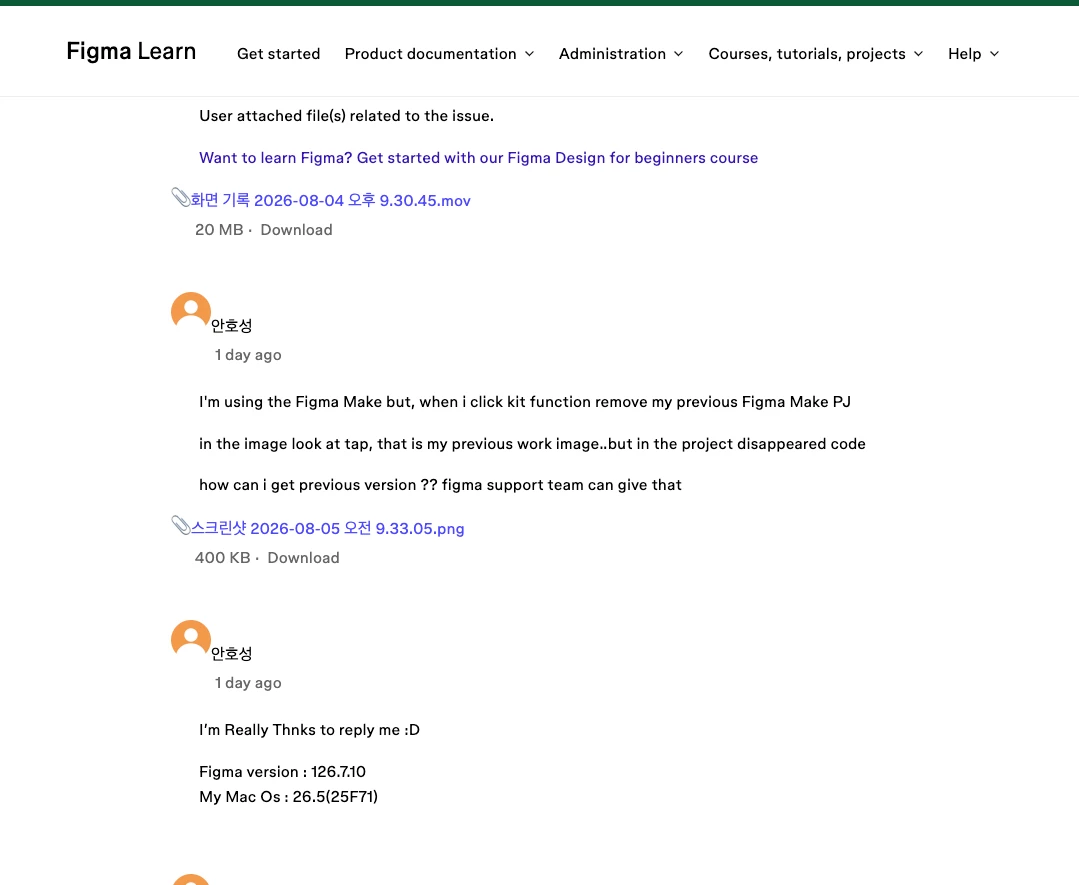
Task: Open the Figma Learn home logo
Action: point(131,52)
